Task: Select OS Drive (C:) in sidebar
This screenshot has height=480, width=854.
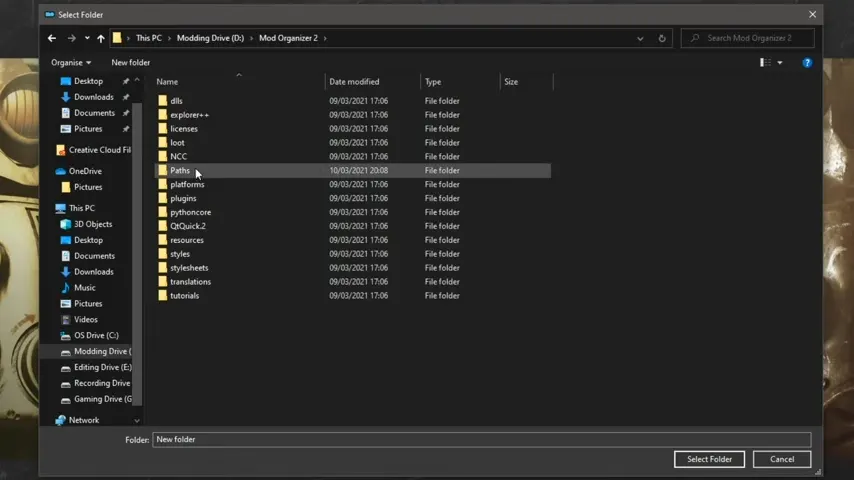Action: pos(96,336)
